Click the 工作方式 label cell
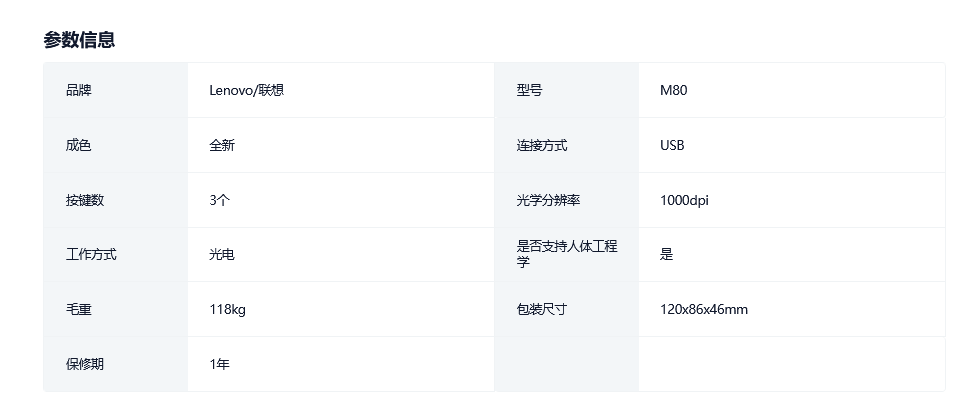The width and height of the screenshot is (969, 418). click(x=91, y=254)
